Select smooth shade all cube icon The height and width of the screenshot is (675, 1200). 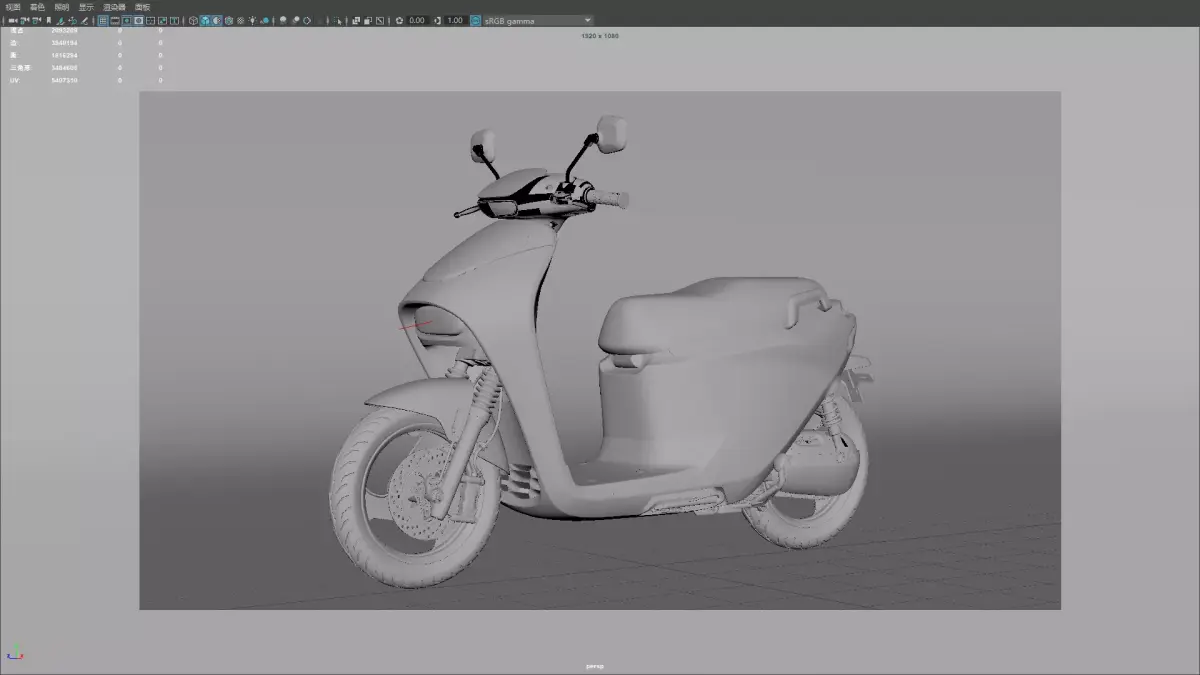(x=205, y=20)
